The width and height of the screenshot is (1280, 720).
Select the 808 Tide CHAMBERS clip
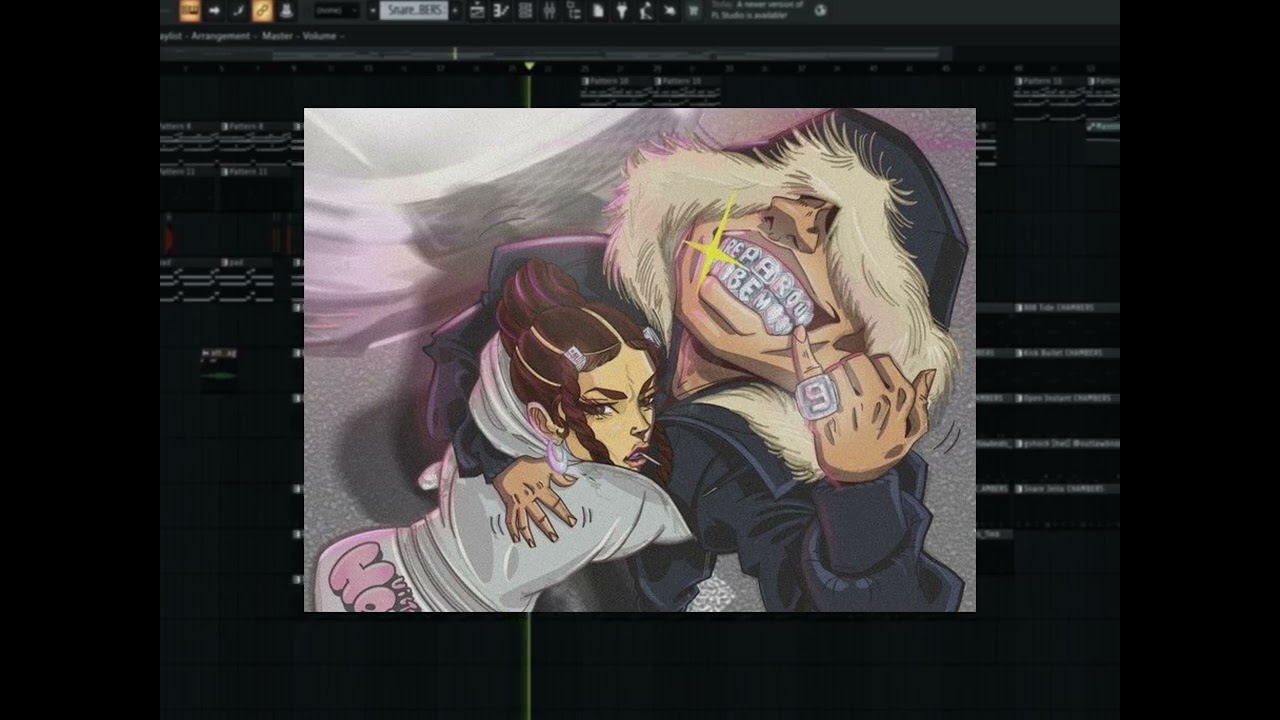pyautogui.click(x=1067, y=308)
